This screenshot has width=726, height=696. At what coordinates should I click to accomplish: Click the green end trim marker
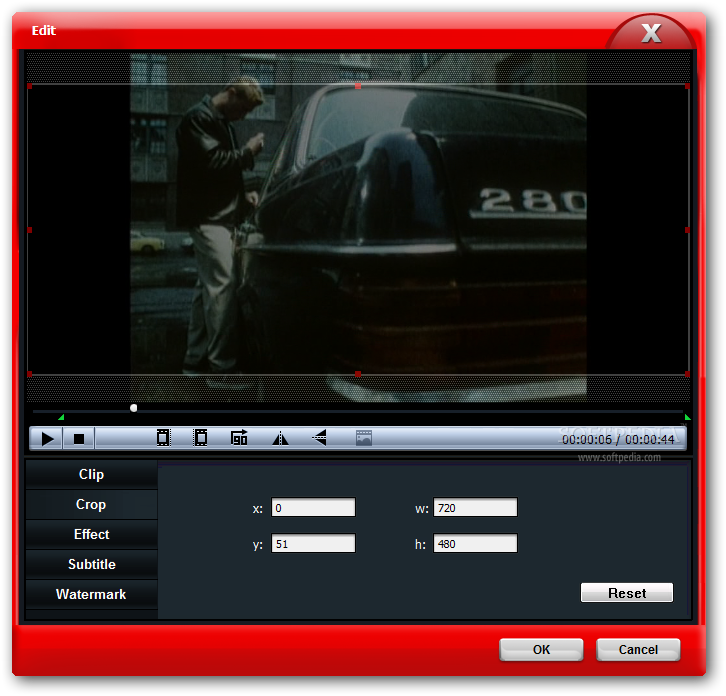click(x=688, y=417)
